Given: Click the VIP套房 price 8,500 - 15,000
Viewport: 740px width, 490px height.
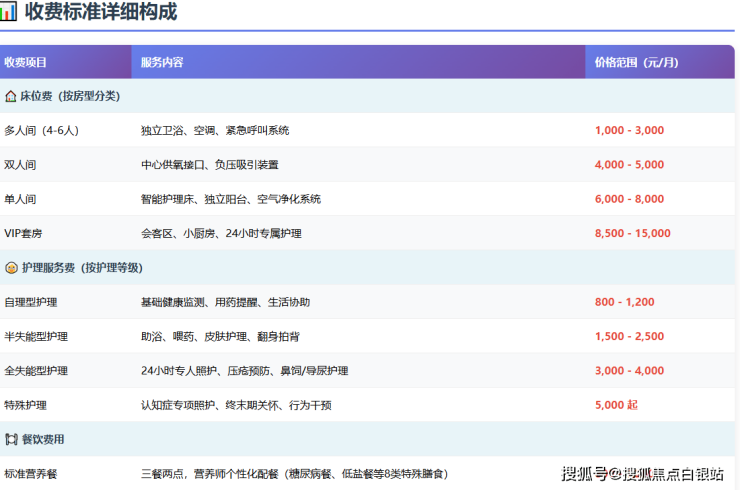Looking at the screenshot, I should coord(632,233).
